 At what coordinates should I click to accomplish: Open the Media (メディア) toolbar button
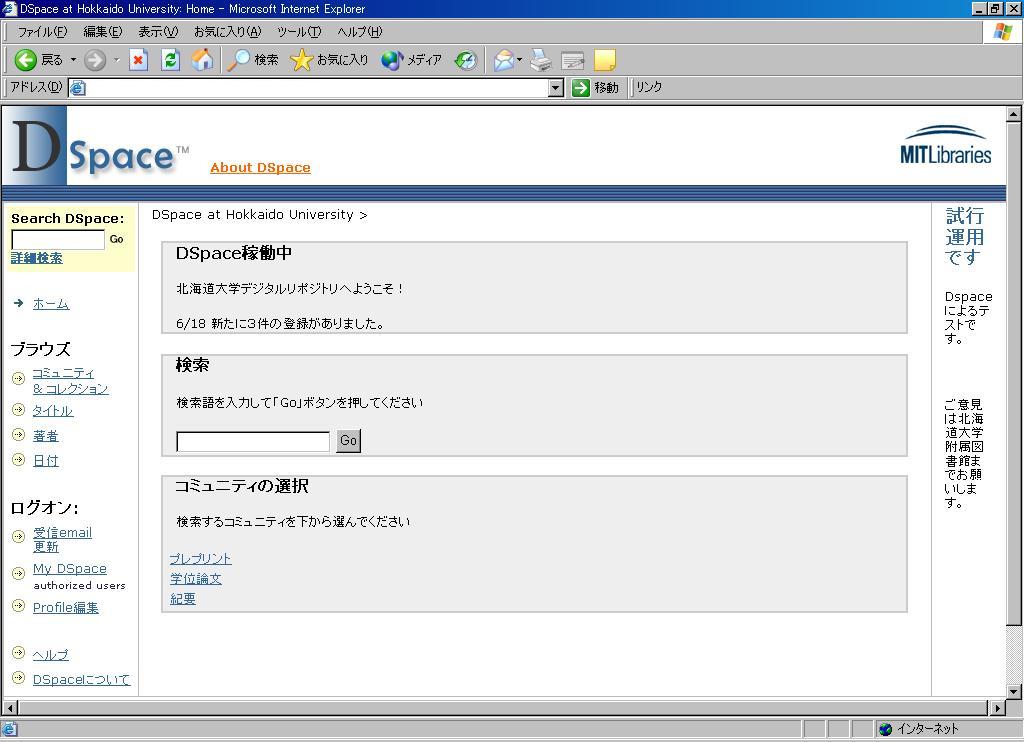click(411, 60)
